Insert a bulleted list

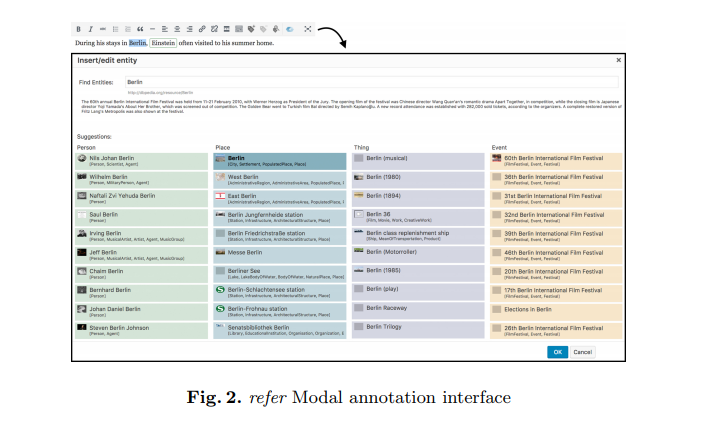pos(115,29)
